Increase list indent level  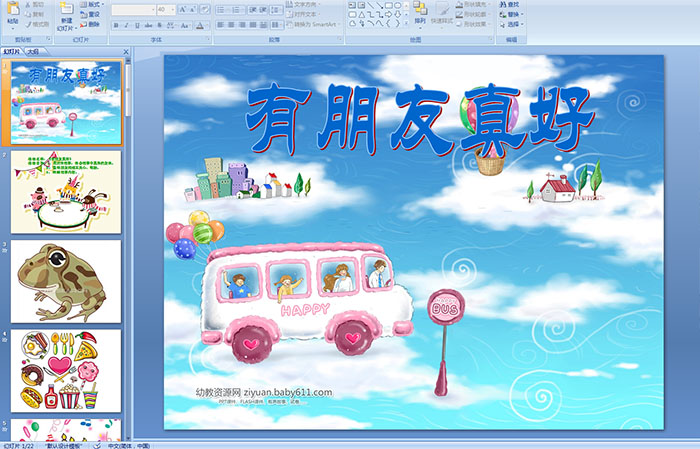(263, 9)
